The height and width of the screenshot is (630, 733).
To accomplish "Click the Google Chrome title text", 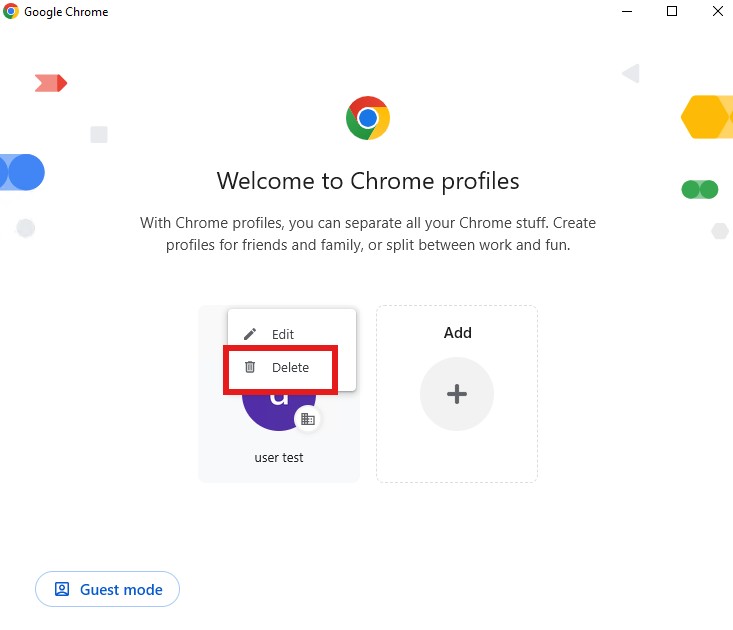I will click(x=66, y=12).
